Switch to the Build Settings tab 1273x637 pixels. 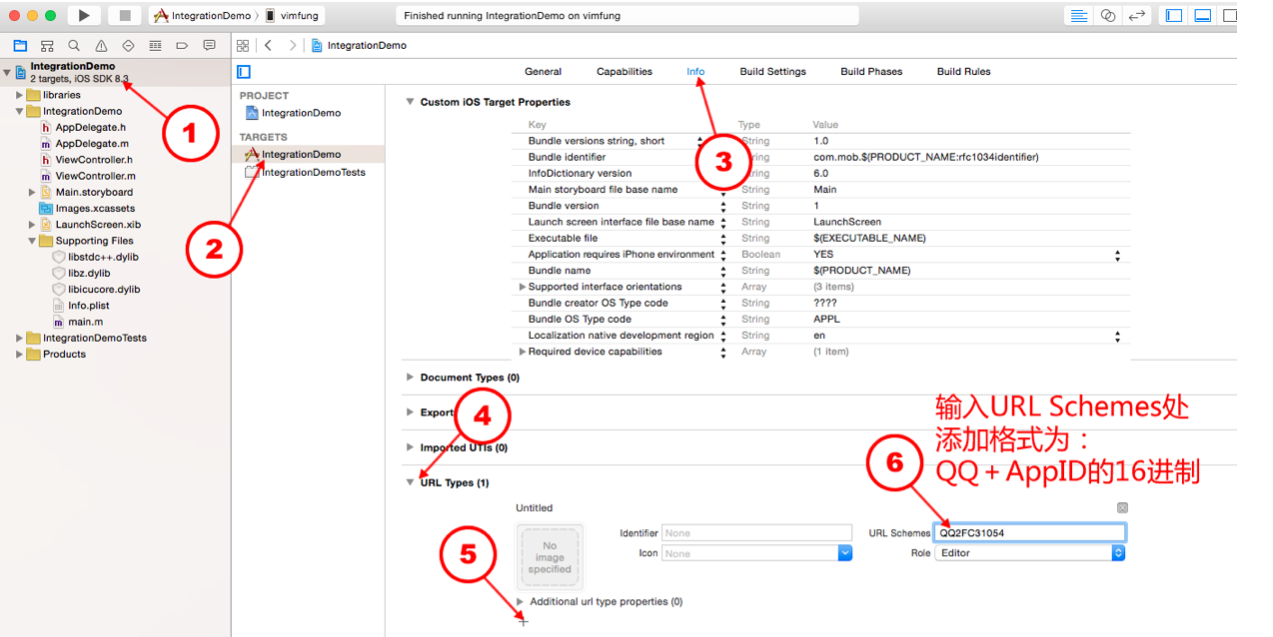tap(773, 72)
